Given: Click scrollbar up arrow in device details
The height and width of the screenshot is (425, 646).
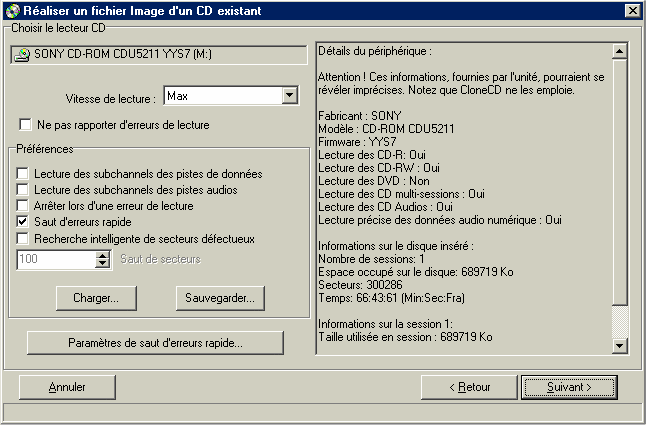Looking at the screenshot, I should [620, 51].
